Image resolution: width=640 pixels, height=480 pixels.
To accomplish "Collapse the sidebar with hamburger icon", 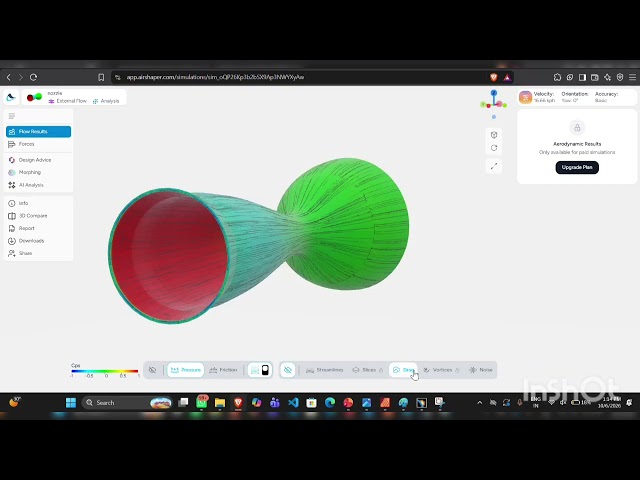I will coord(12,116).
